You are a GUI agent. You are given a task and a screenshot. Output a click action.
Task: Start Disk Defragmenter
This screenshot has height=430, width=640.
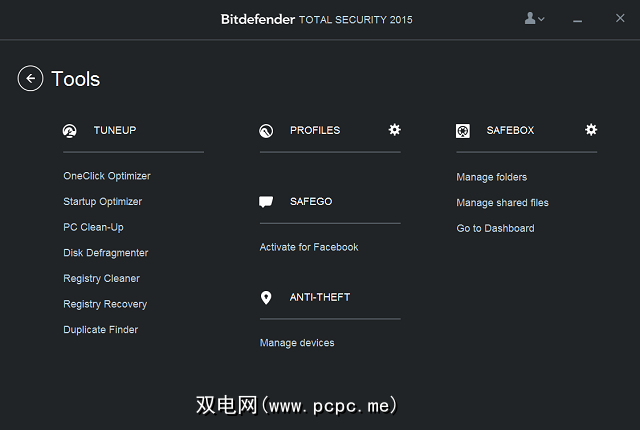tap(106, 253)
